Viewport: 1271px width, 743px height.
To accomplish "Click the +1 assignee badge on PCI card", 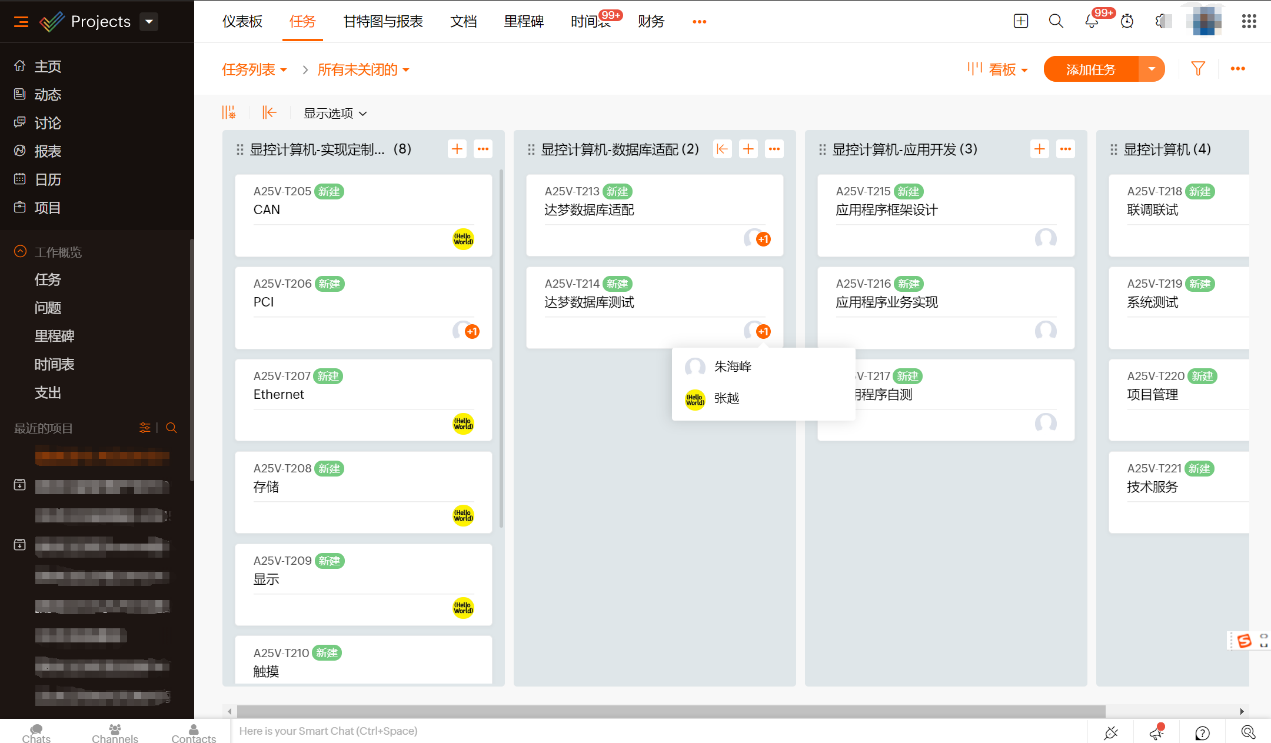I will click(x=472, y=332).
